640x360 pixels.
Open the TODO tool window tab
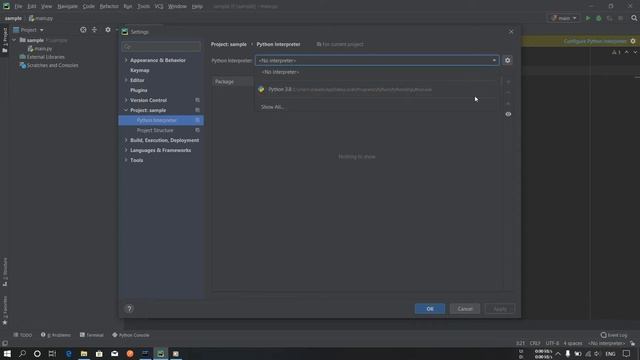click(22, 335)
